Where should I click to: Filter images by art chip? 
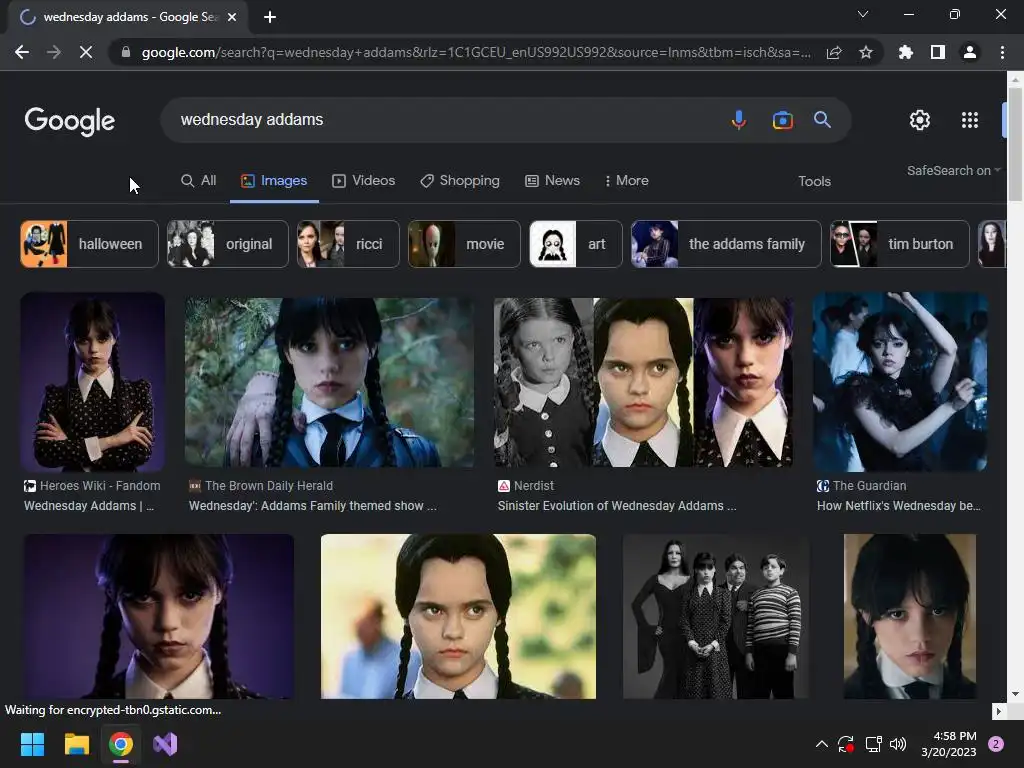coord(576,244)
